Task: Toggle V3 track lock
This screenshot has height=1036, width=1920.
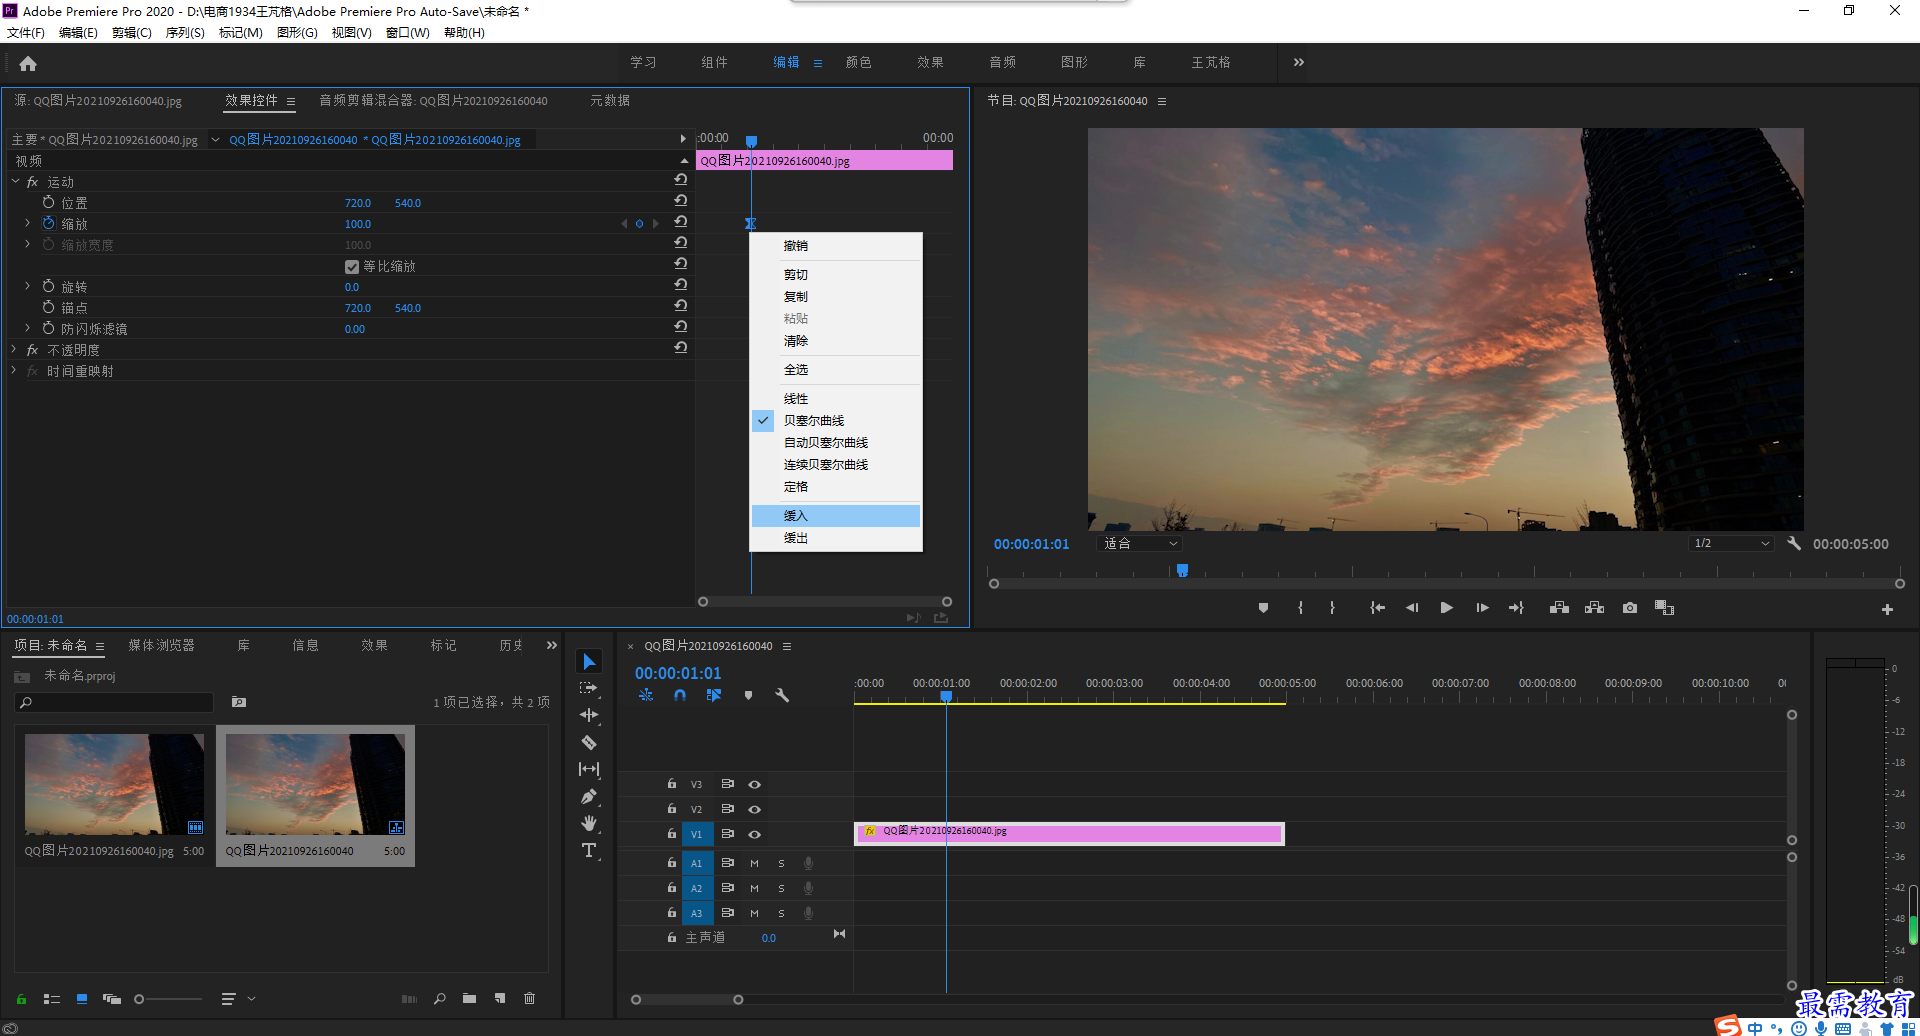Action: 672,784
